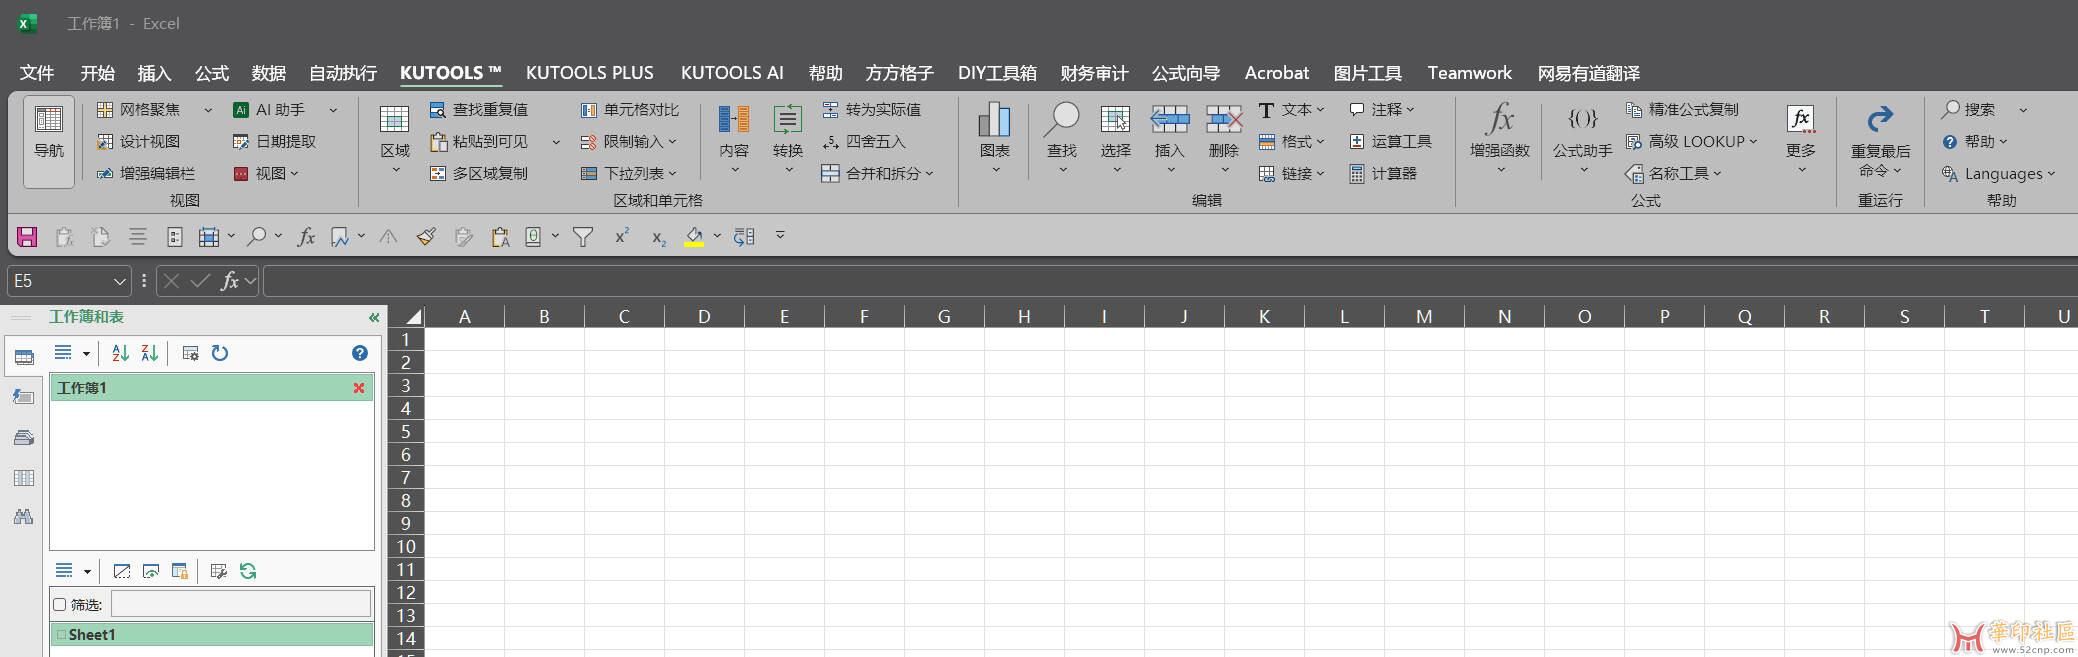The image size is (2078, 657).
Task: Switch to the KUTOOLS PLUS tab
Action: click(589, 73)
